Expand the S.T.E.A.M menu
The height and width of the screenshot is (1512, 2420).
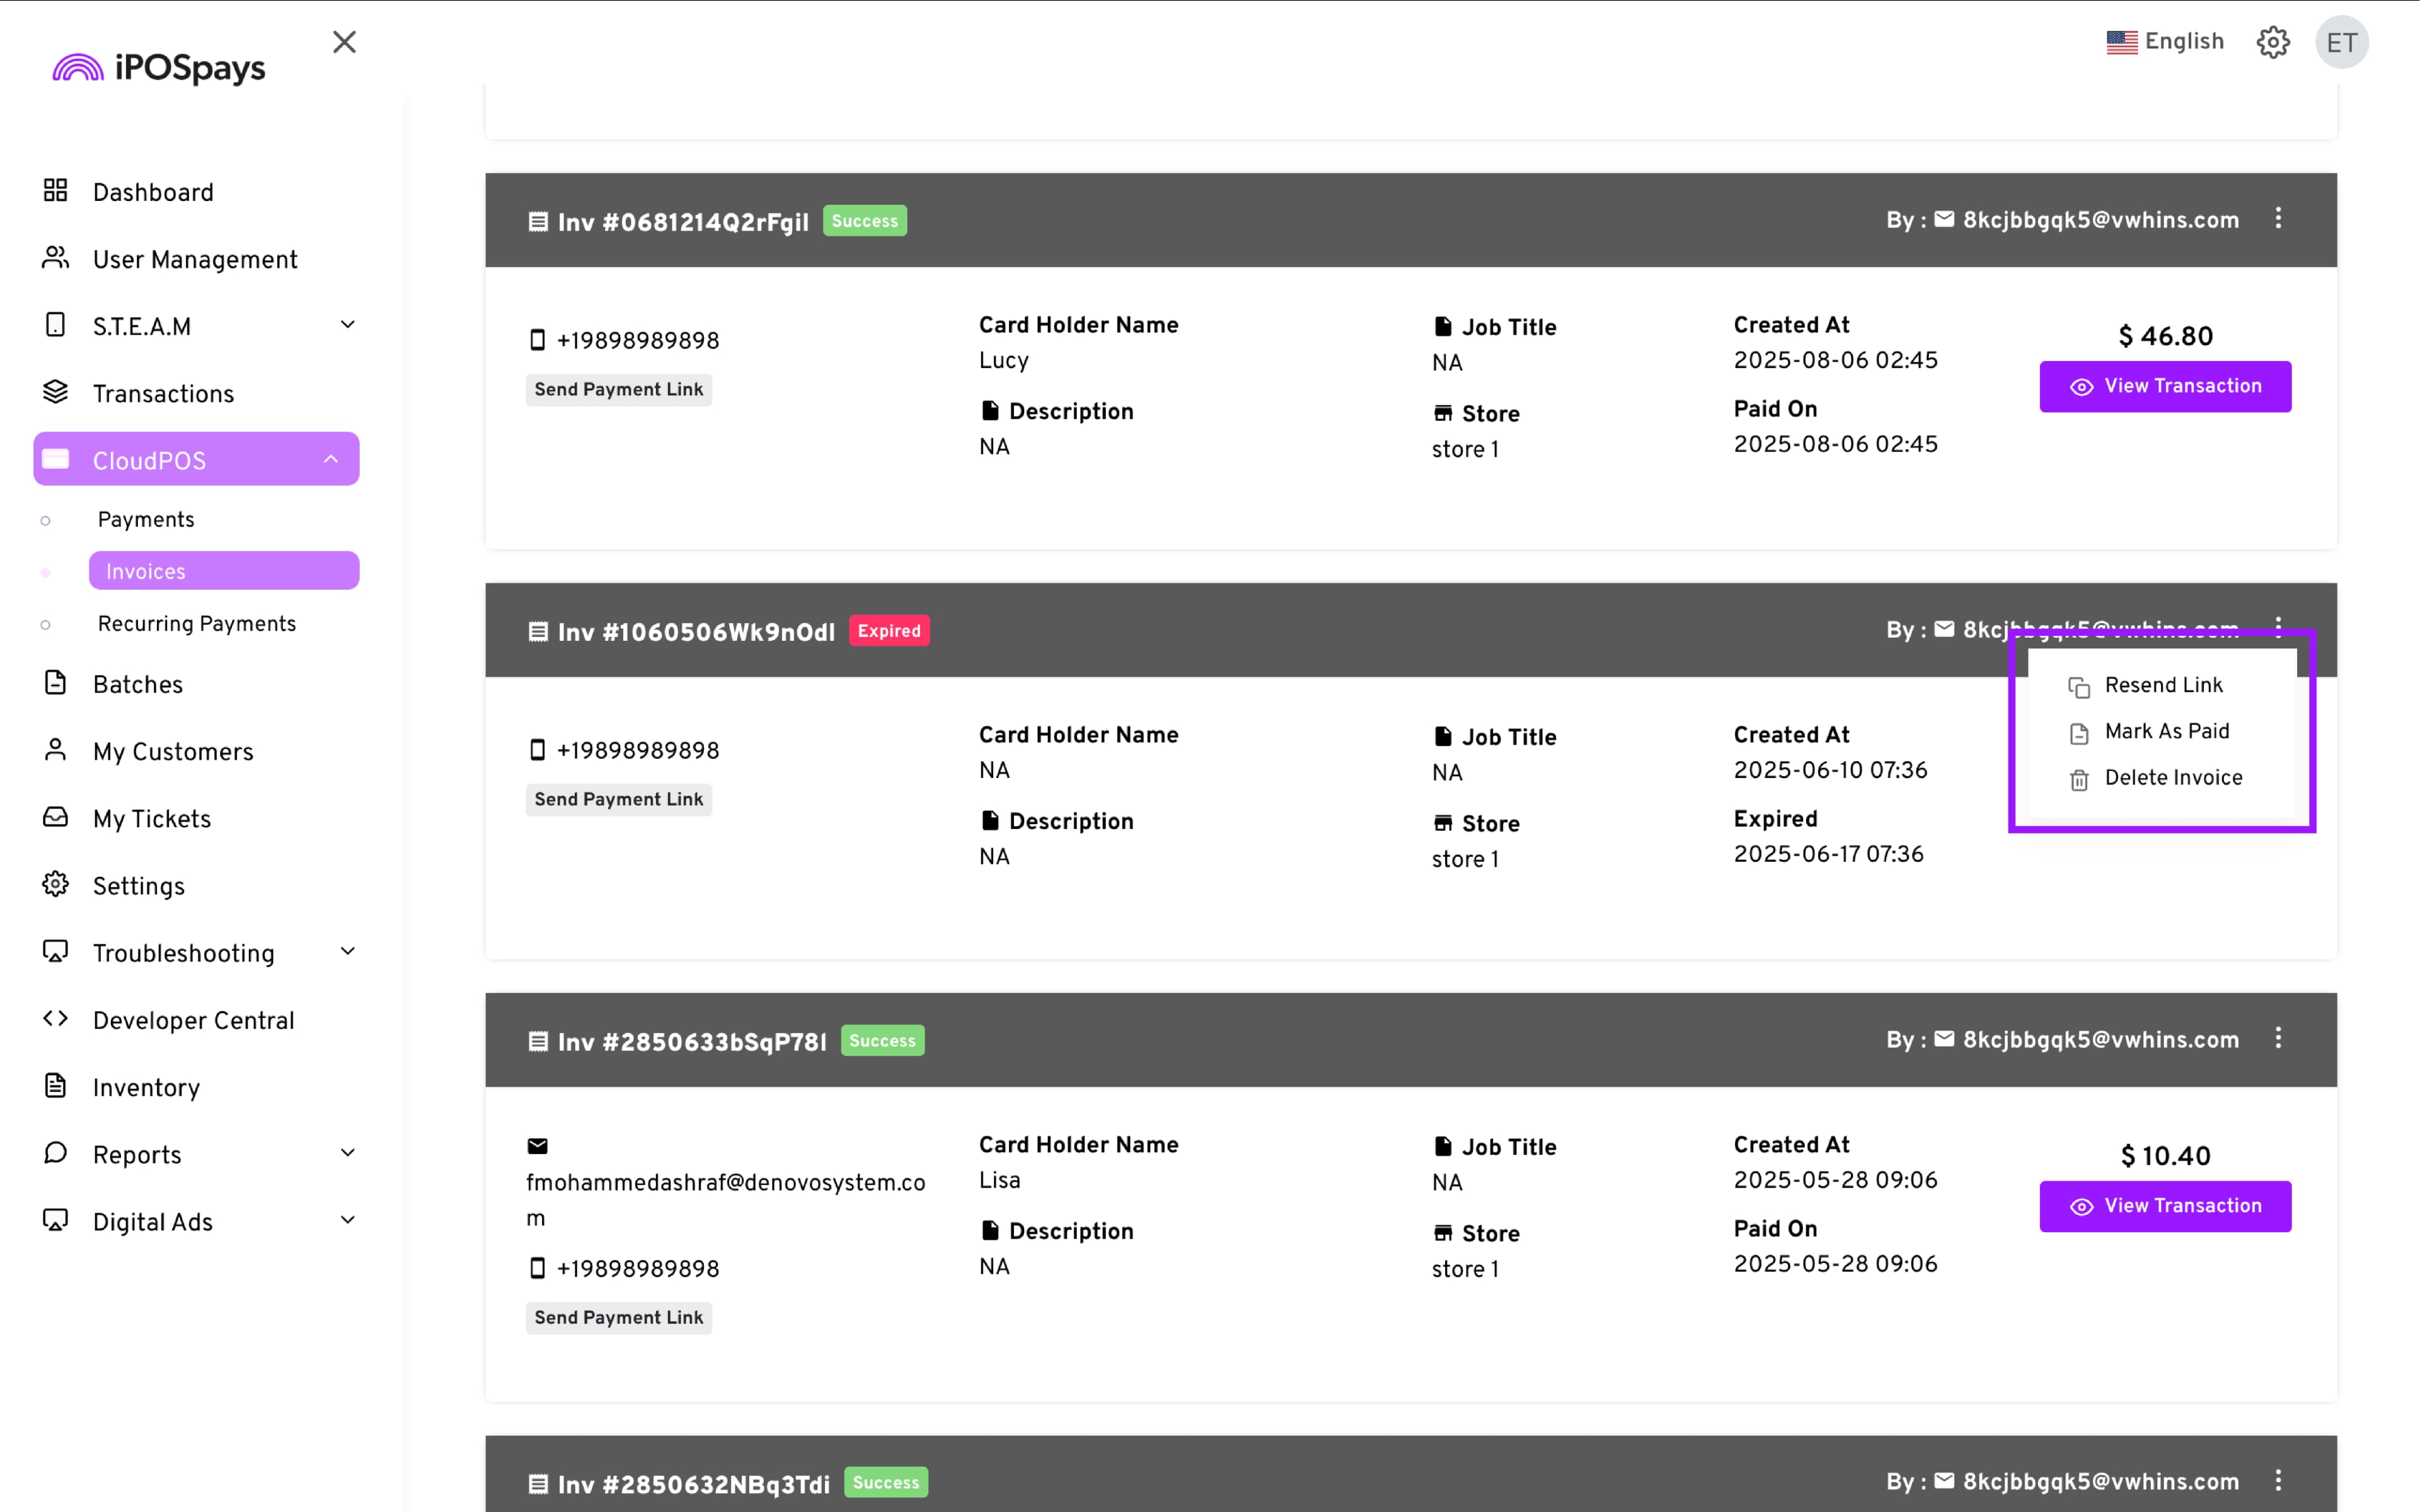347,325
